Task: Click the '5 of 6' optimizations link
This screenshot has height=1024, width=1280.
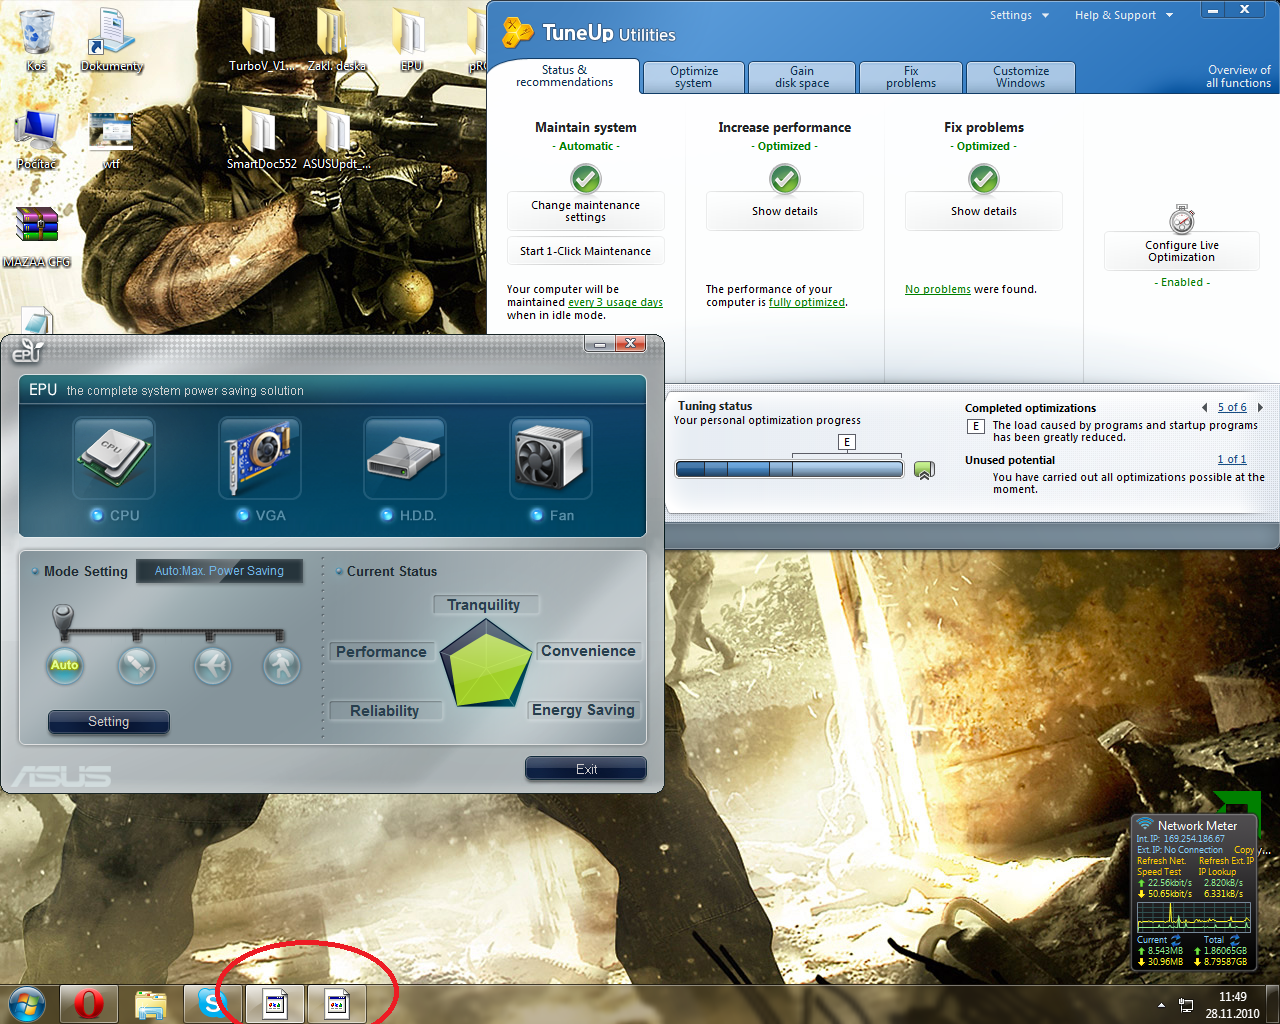Action: [1232, 408]
